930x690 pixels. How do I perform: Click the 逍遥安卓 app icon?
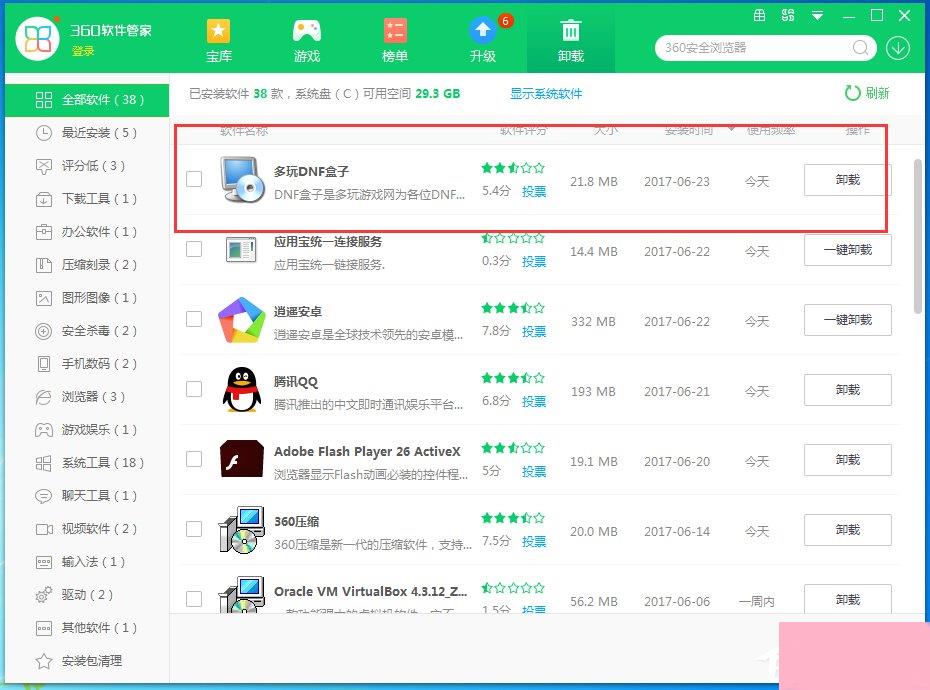coord(241,320)
